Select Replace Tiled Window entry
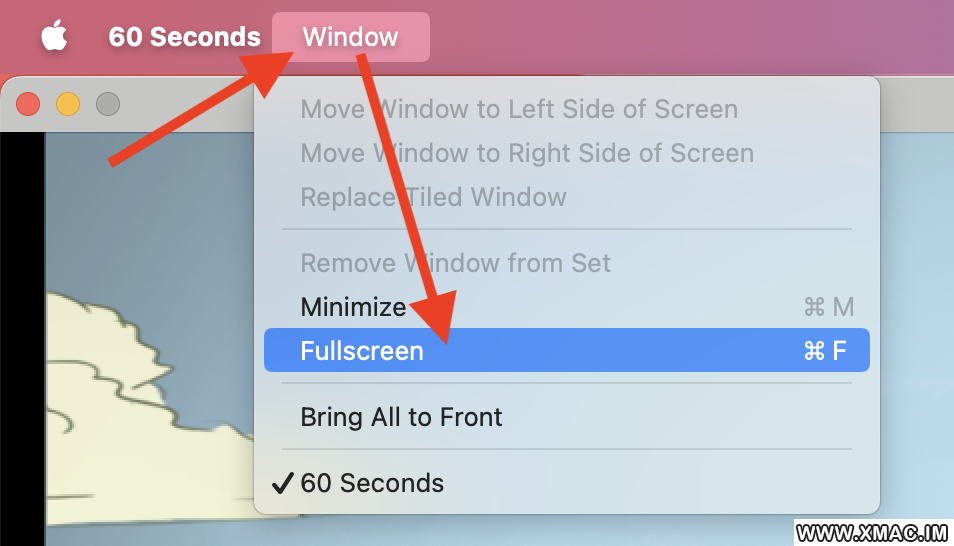This screenshot has height=546, width=954. tap(433, 197)
